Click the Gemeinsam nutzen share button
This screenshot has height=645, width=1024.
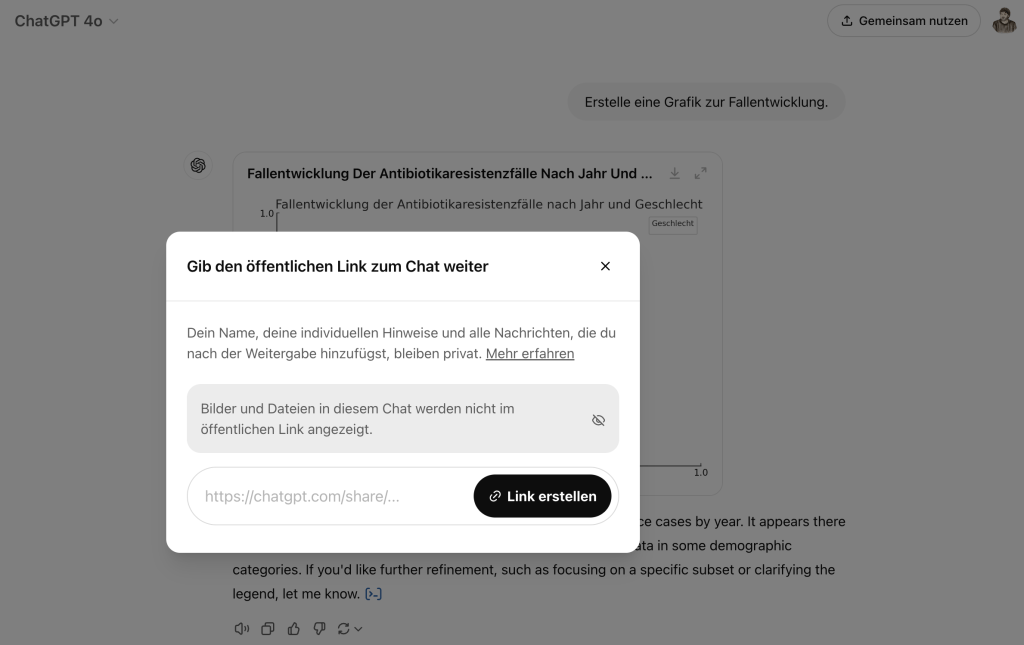(904, 21)
